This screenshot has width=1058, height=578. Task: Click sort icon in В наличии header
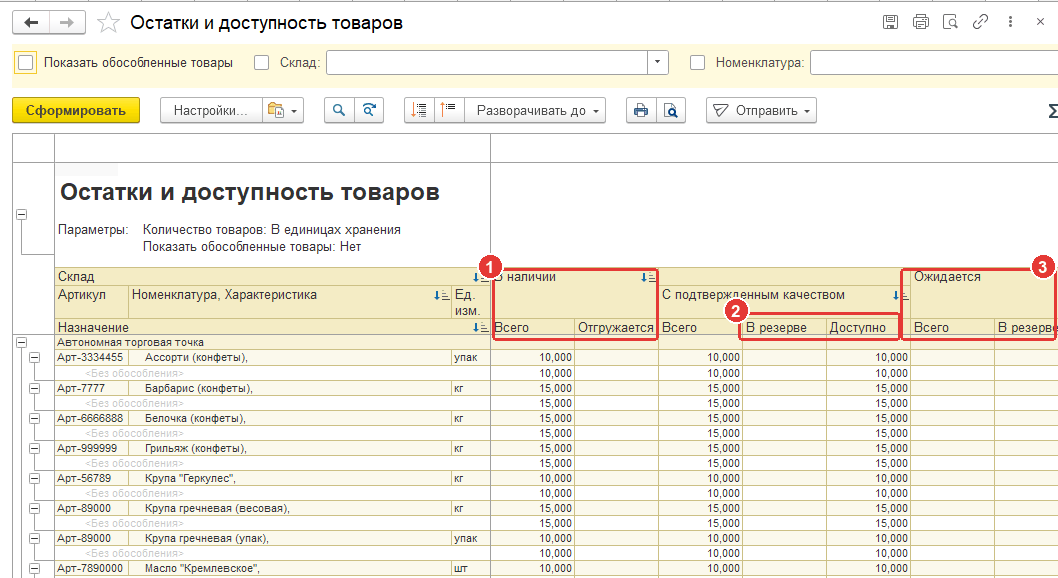point(648,277)
